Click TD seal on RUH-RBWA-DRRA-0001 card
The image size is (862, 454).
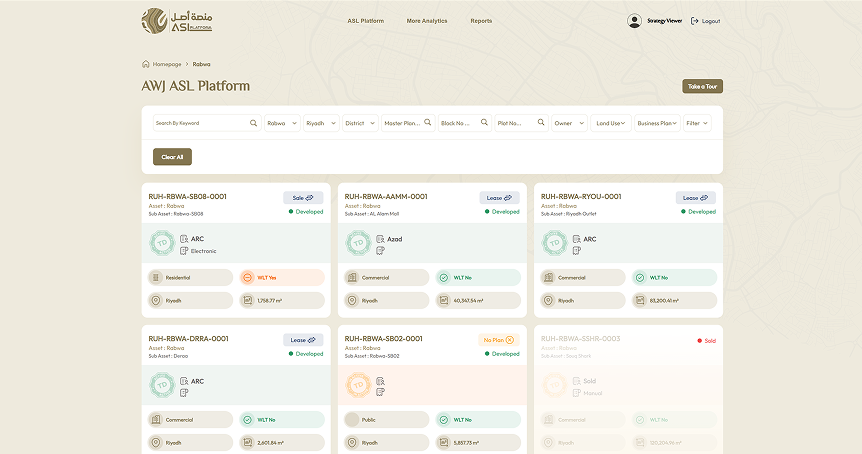162,385
